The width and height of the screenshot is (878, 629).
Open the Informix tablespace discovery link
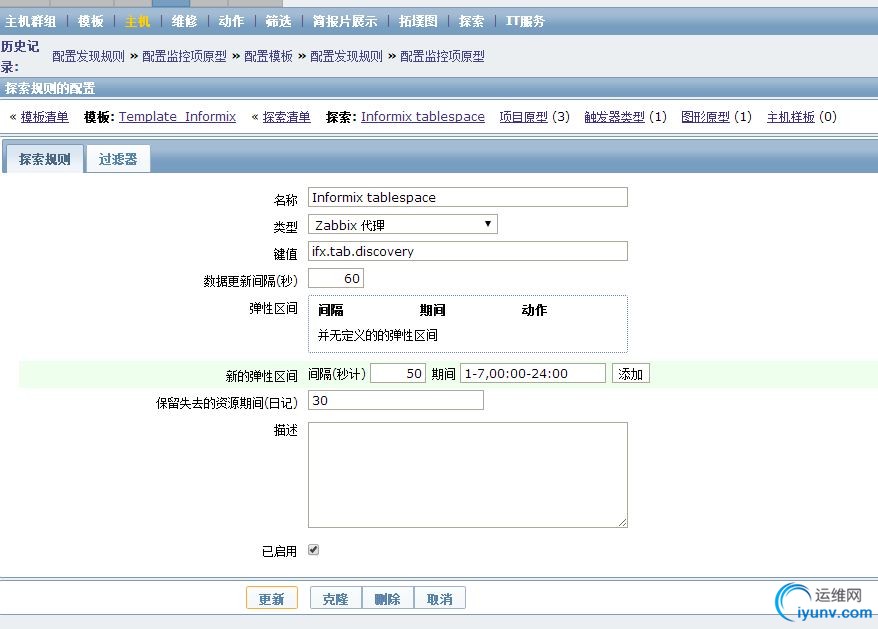point(423,117)
